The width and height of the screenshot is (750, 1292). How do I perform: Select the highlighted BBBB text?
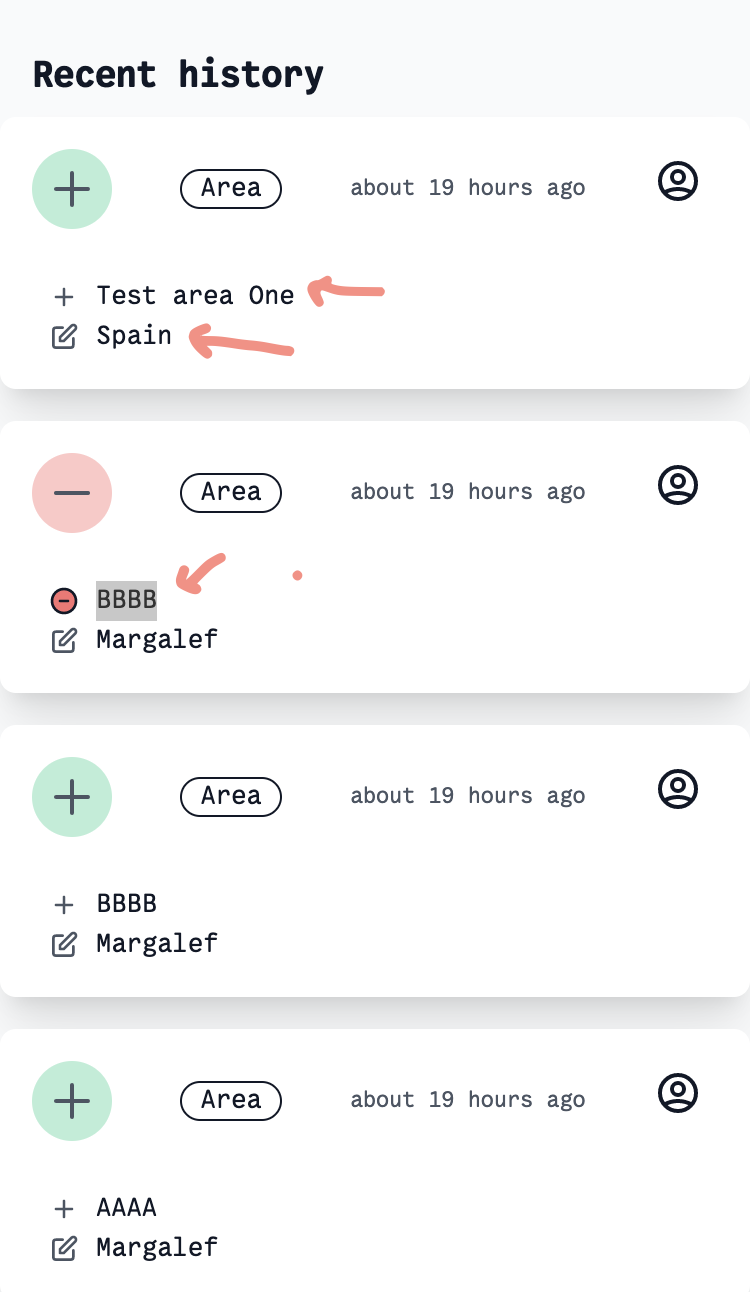click(x=126, y=600)
